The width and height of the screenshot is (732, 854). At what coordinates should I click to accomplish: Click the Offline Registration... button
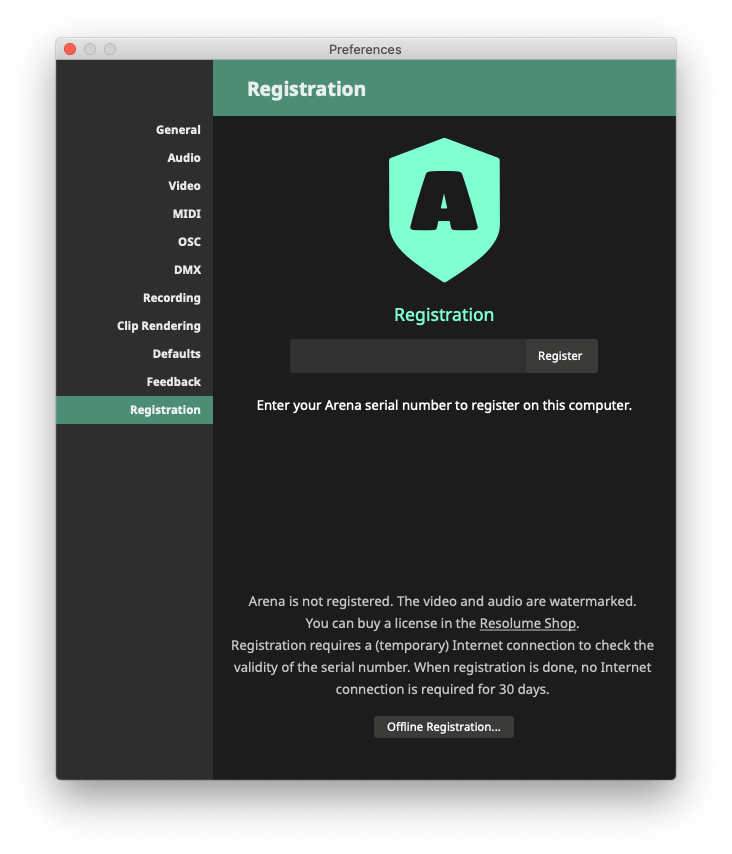click(x=443, y=727)
